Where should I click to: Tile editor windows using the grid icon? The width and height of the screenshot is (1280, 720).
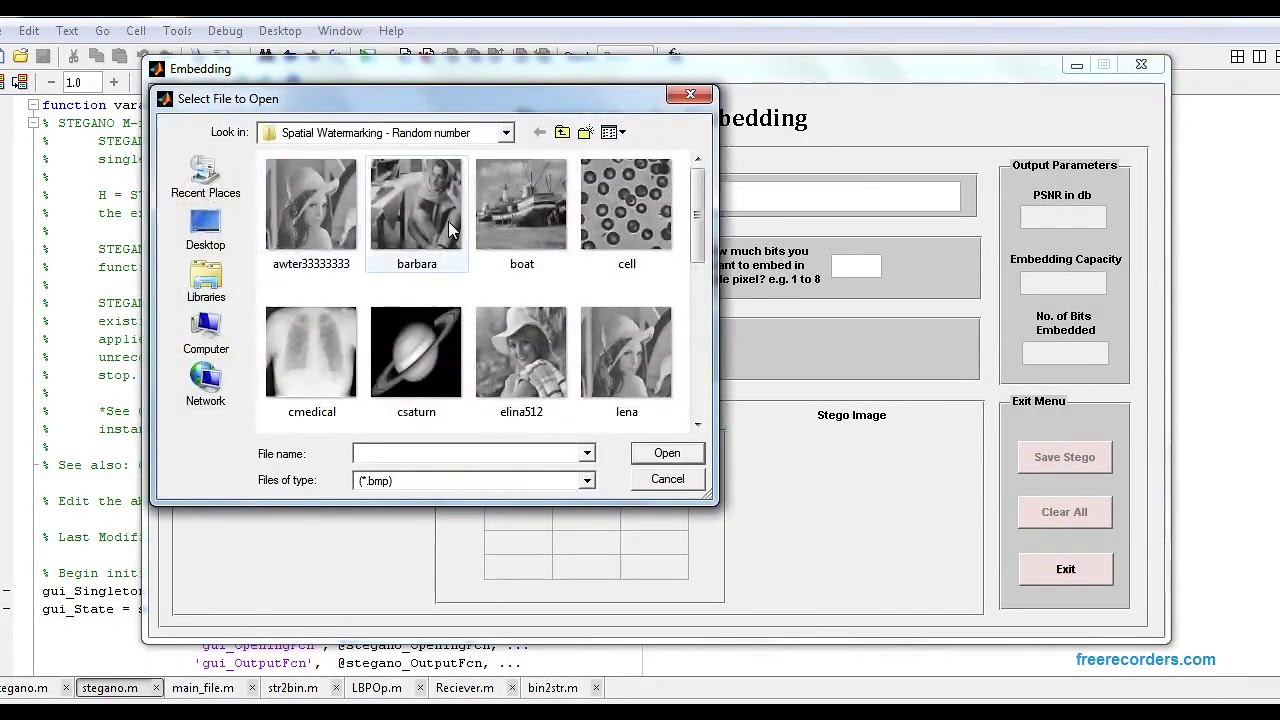coord(1237,57)
